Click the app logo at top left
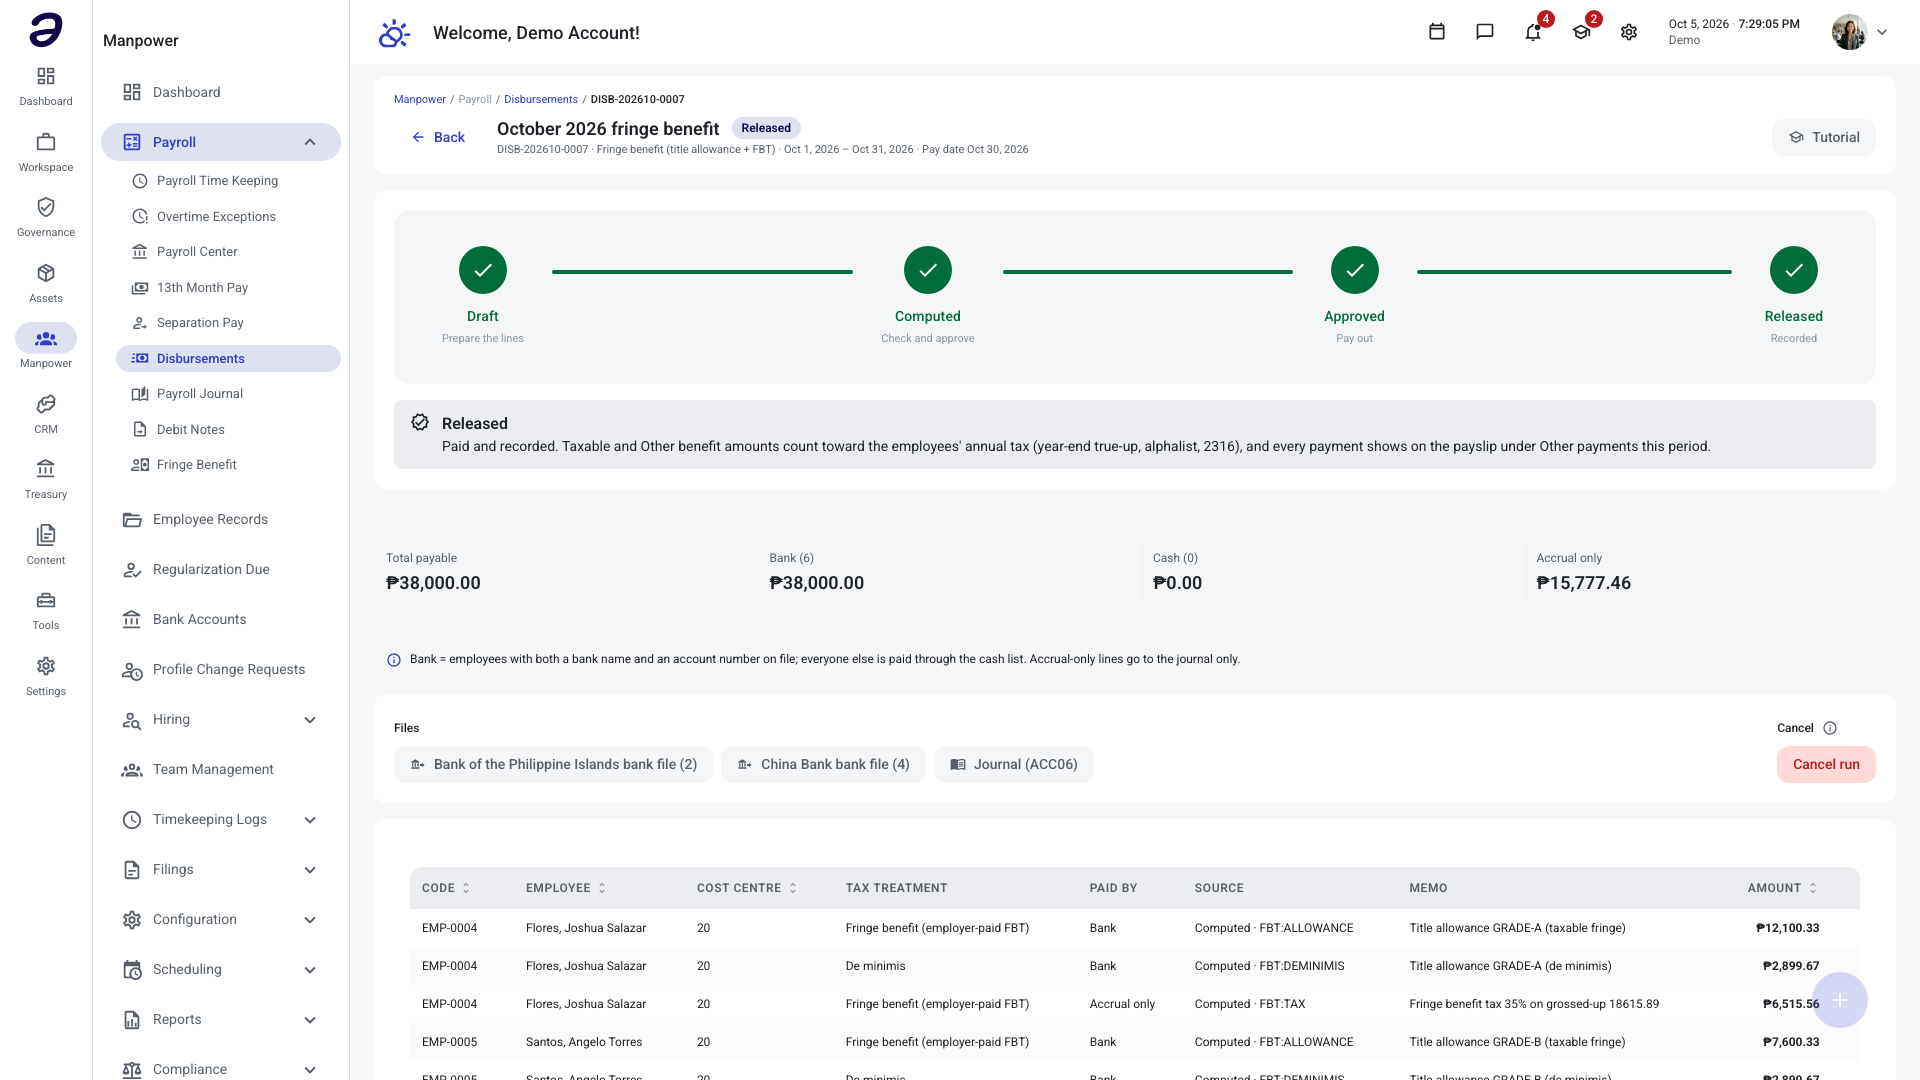Image resolution: width=1920 pixels, height=1080 pixels. (x=46, y=30)
